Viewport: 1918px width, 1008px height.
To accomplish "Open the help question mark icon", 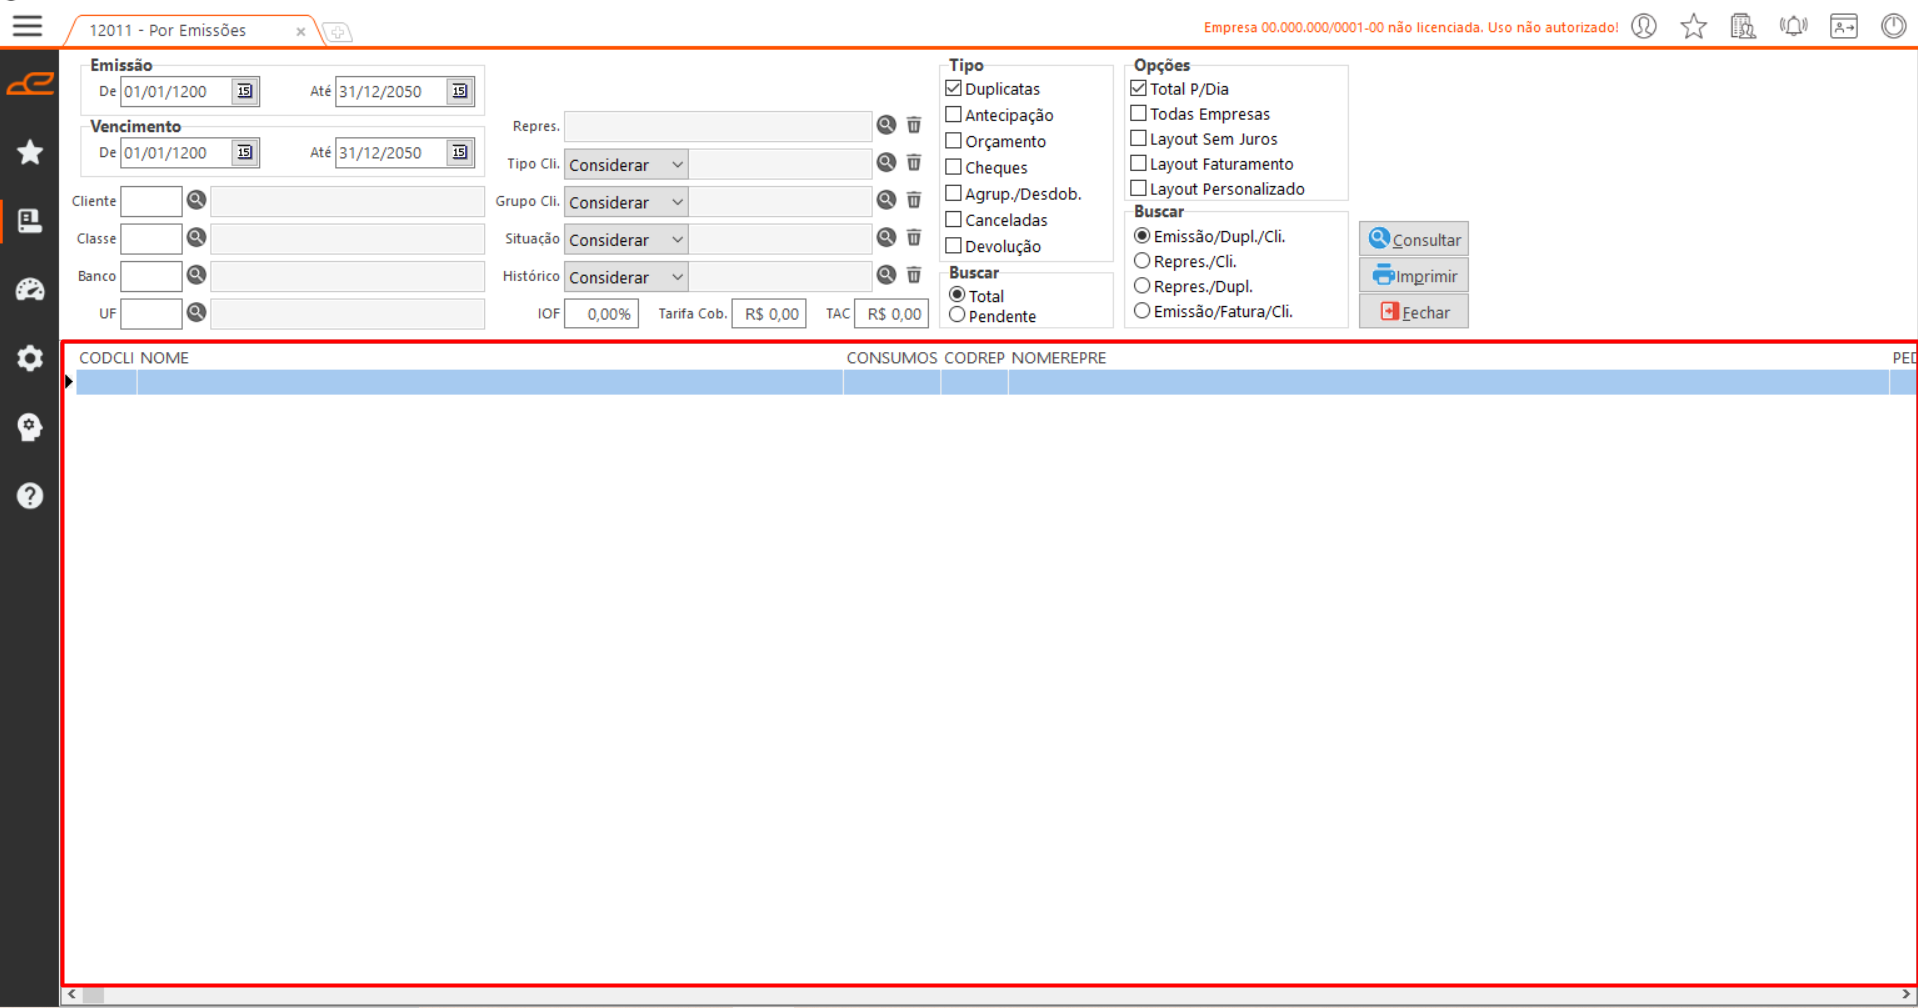I will [30, 496].
